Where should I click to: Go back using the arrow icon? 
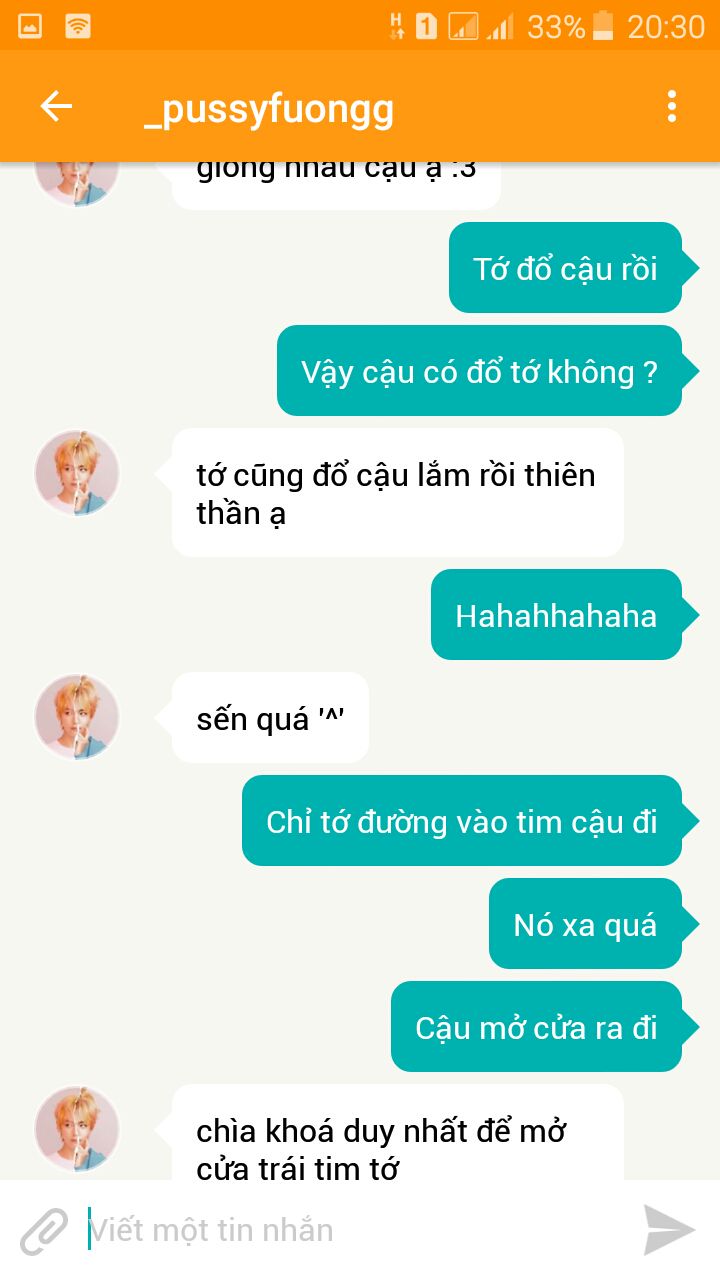click(56, 106)
